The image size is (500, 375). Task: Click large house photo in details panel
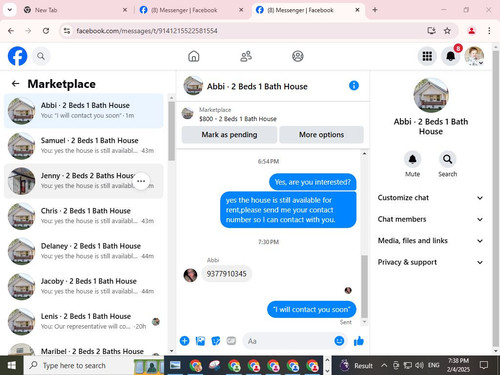(x=431, y=96)
